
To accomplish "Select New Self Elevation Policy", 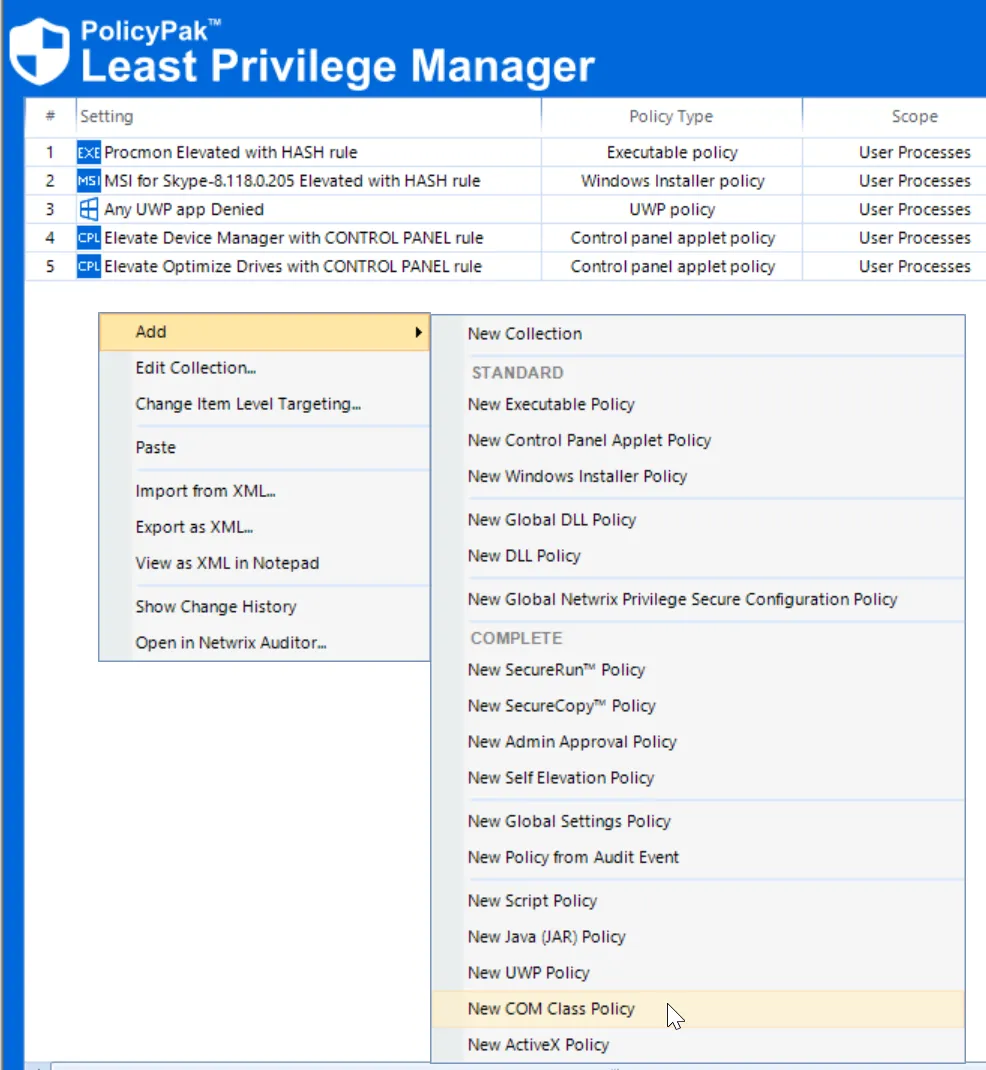I will coord(561,777).
